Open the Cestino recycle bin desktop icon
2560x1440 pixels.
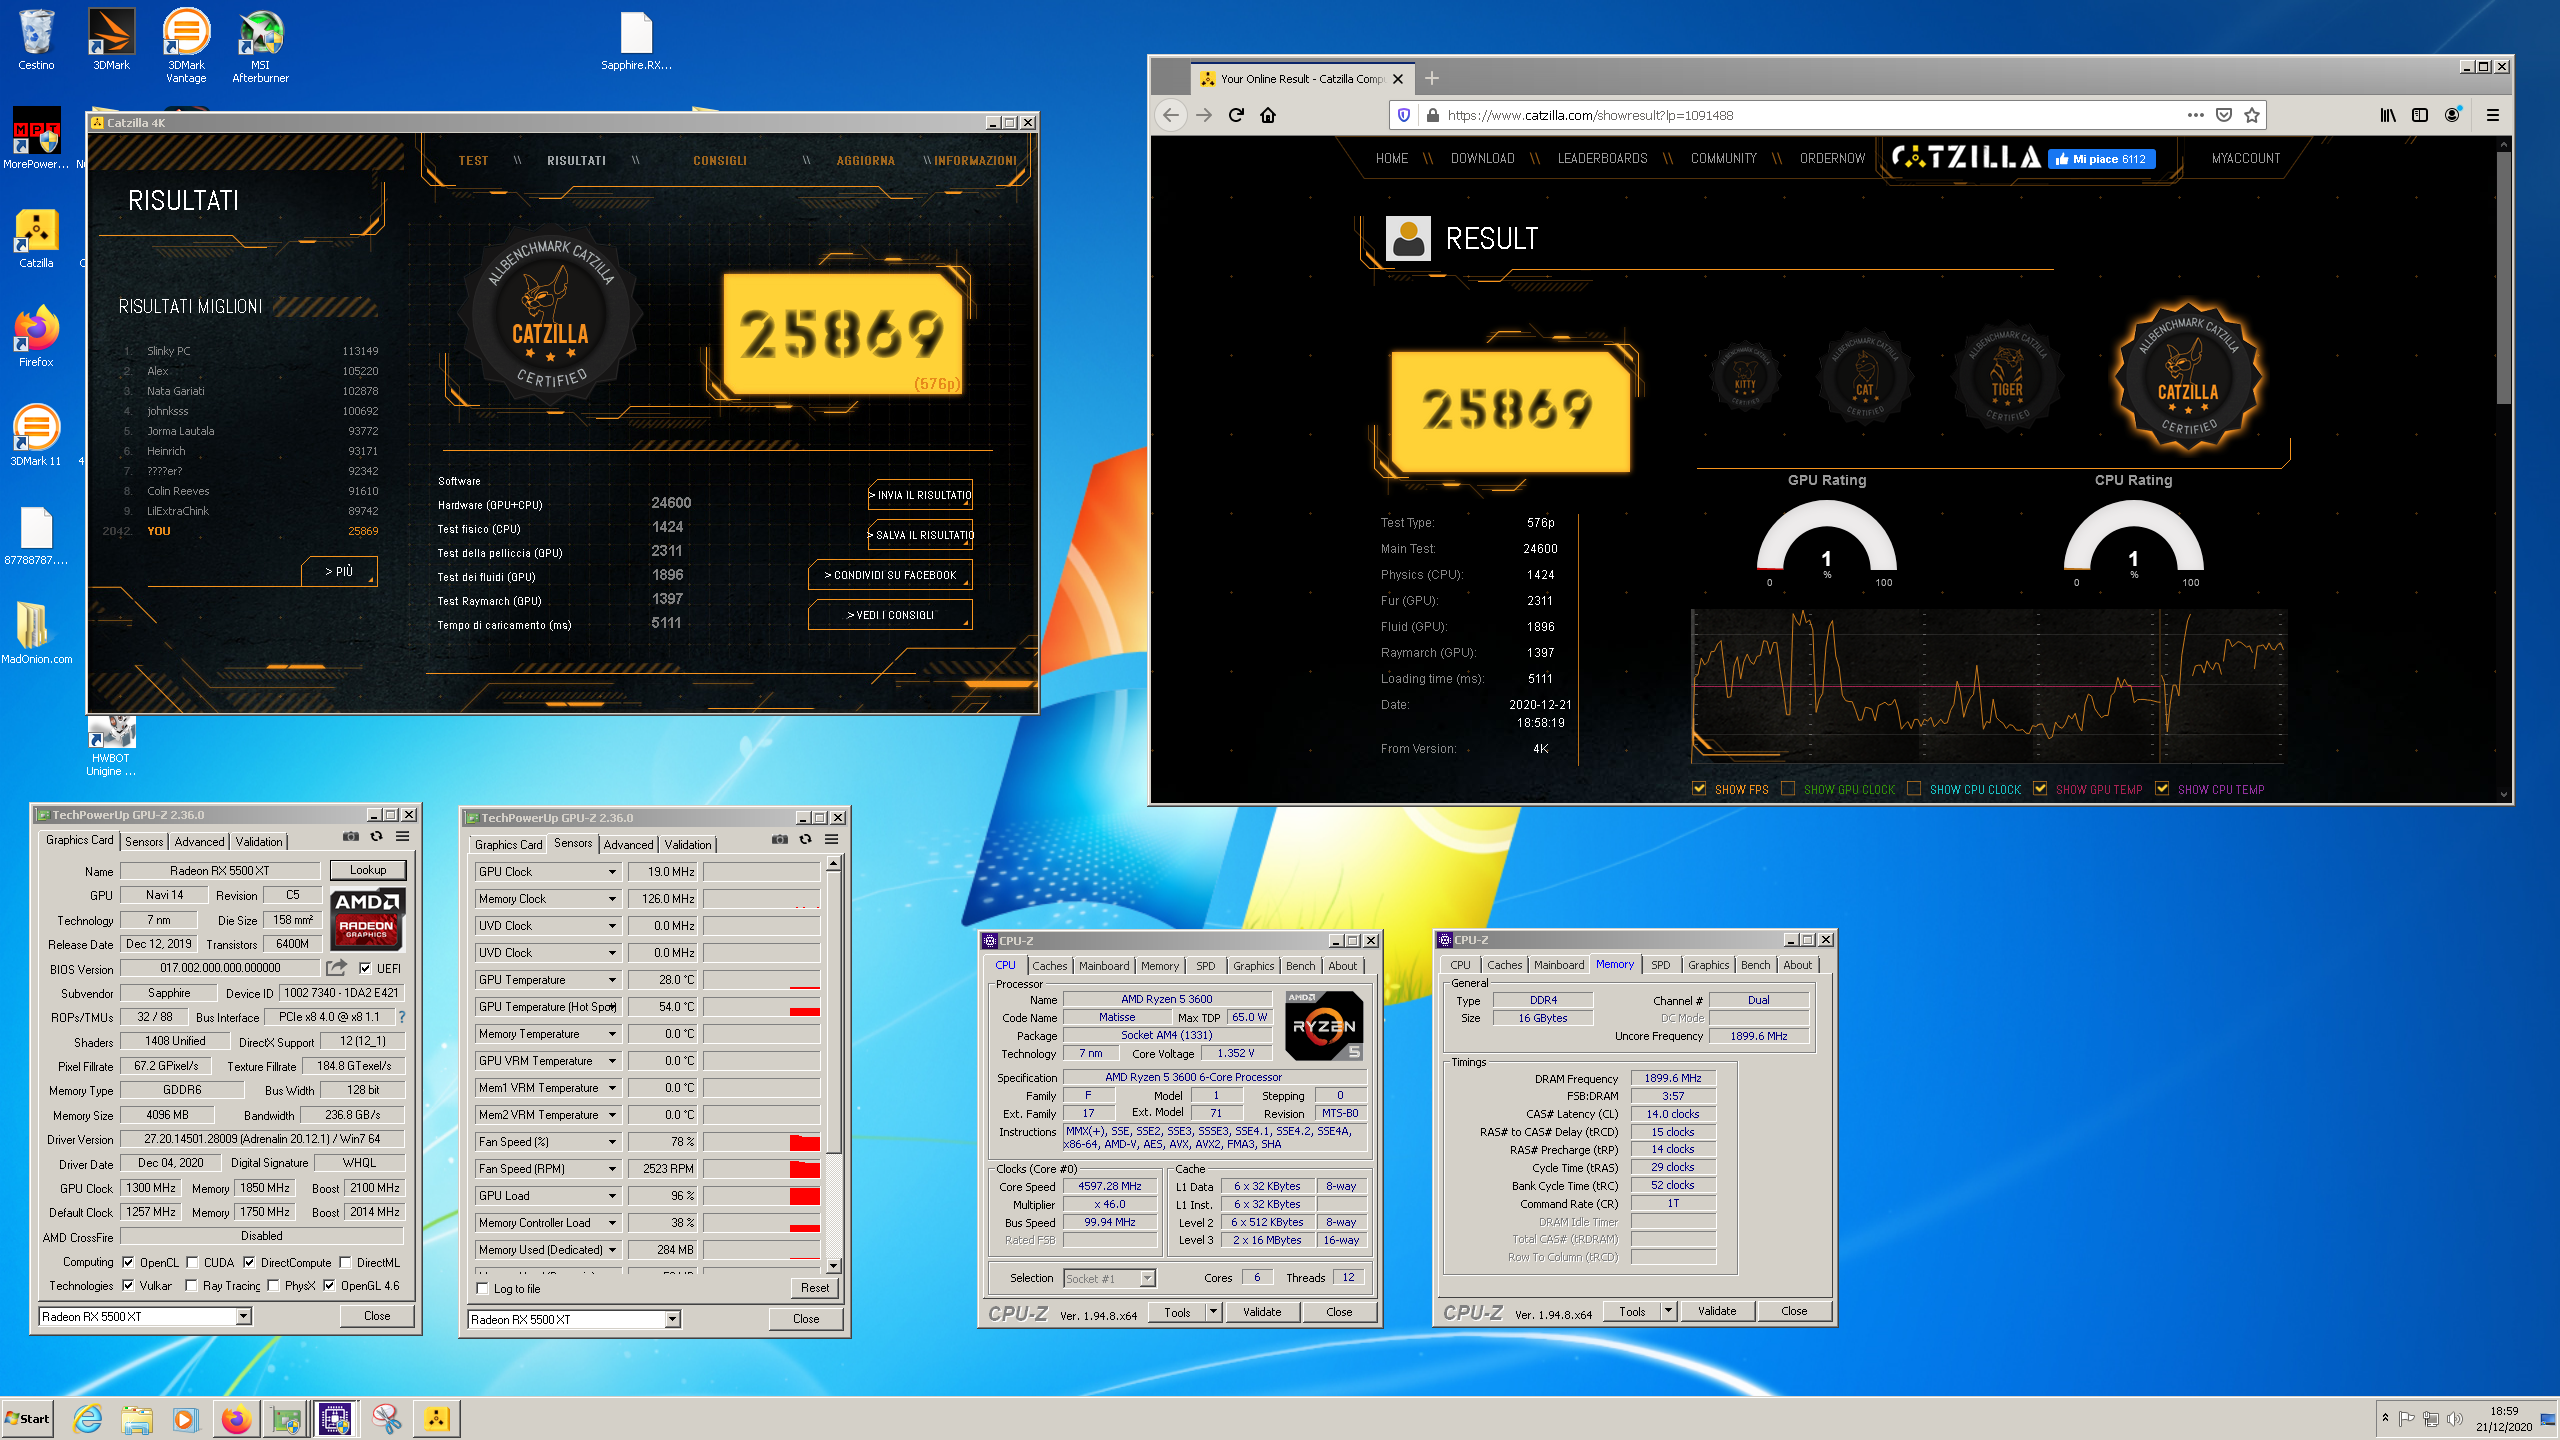click(36, 40)
